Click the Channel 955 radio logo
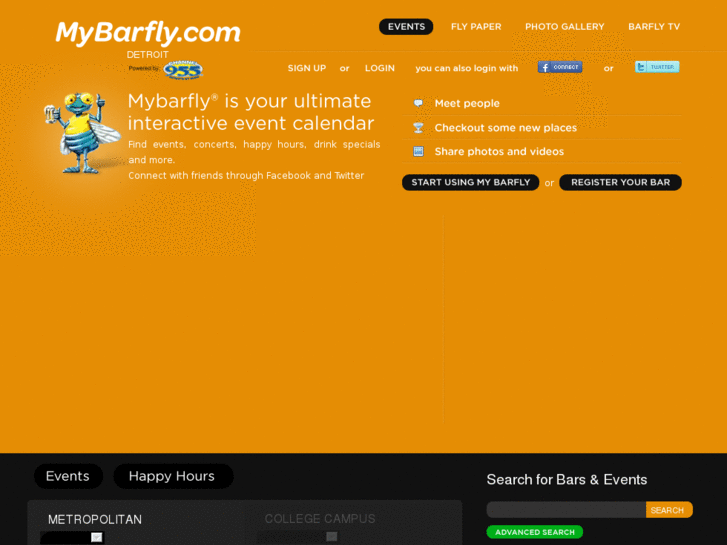Viewport: 727px width, 545px height. pyautogui.click(x=183, y=70)
